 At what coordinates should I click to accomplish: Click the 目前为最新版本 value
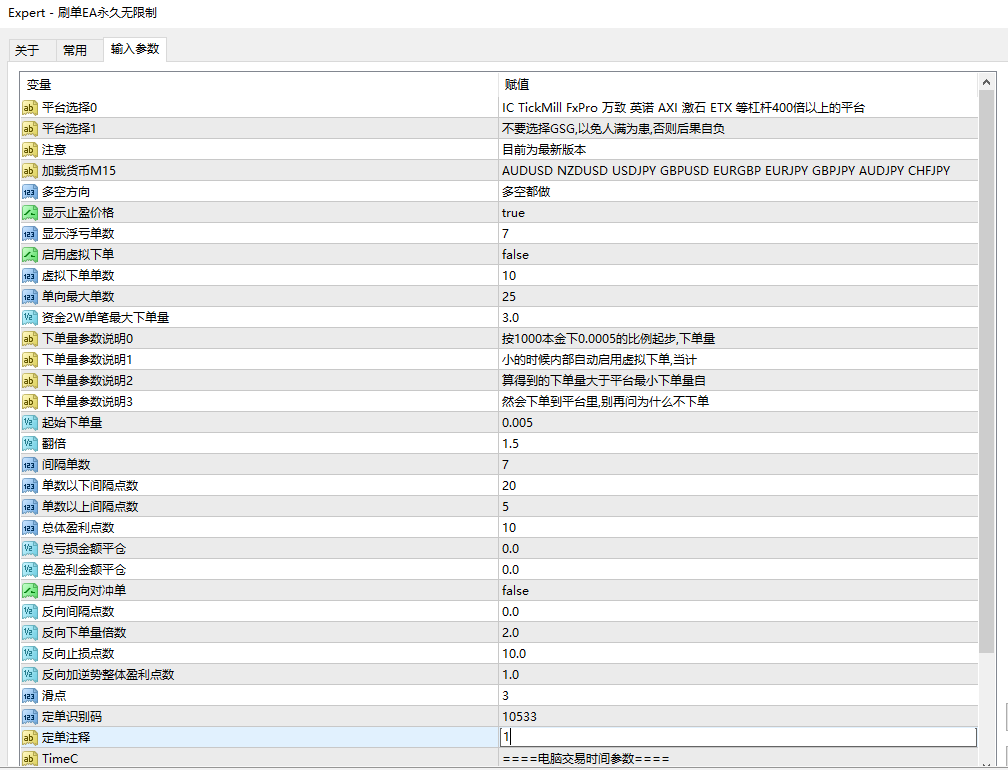point(544,150)
